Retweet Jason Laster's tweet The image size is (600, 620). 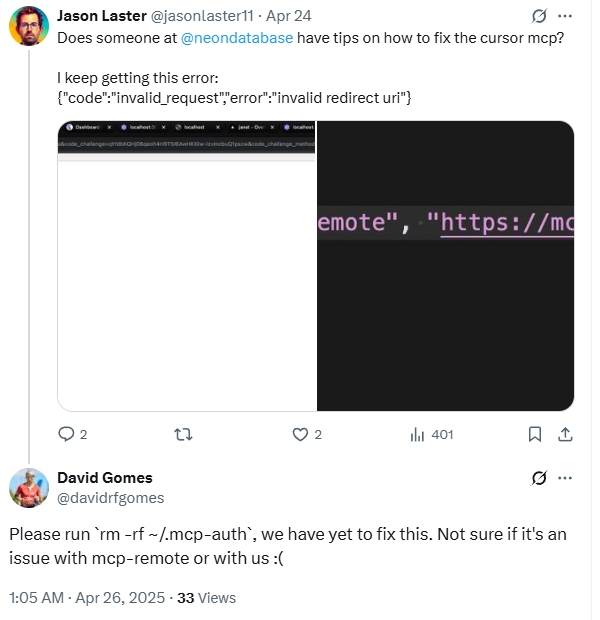(x=184, y=435)
